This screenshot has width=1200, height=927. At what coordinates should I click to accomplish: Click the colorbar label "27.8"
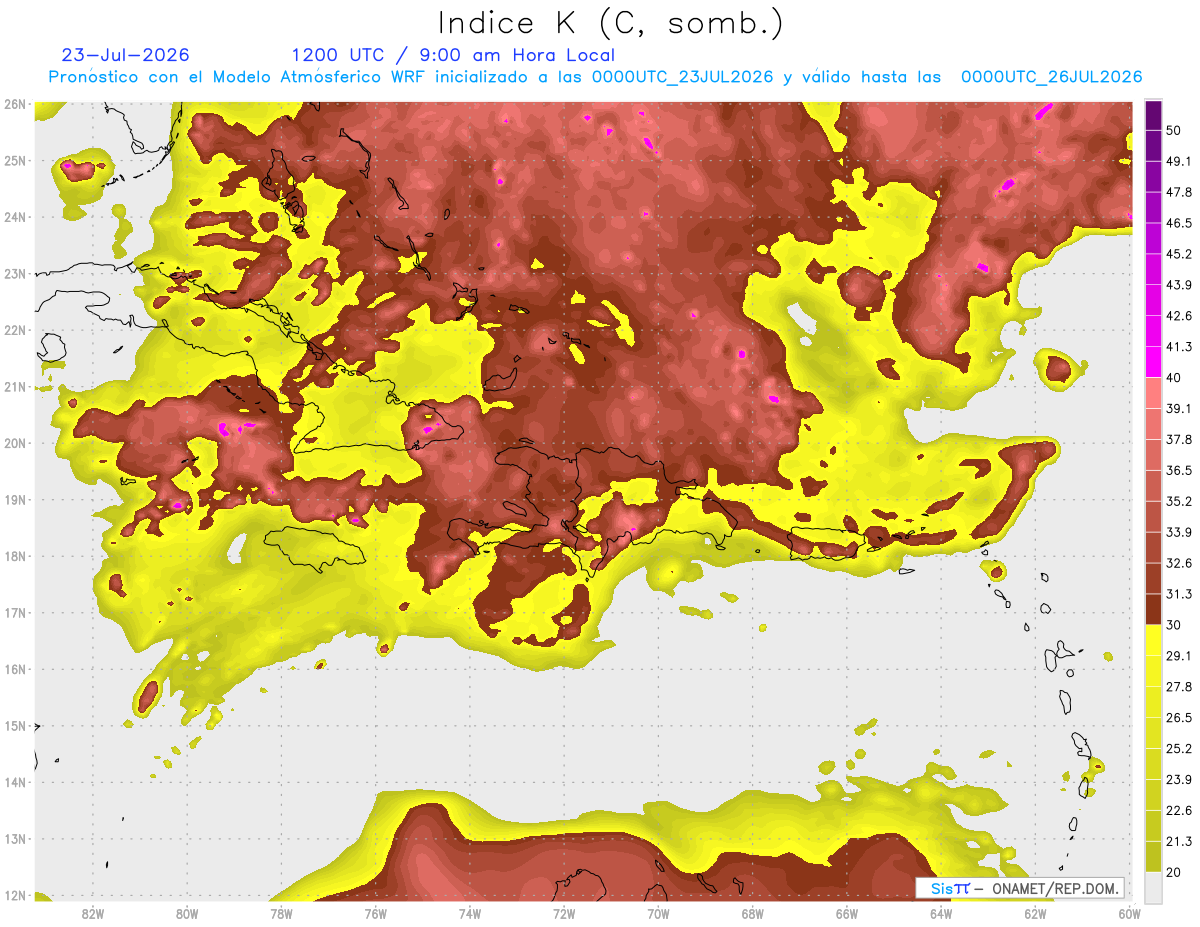point(1179,687)
